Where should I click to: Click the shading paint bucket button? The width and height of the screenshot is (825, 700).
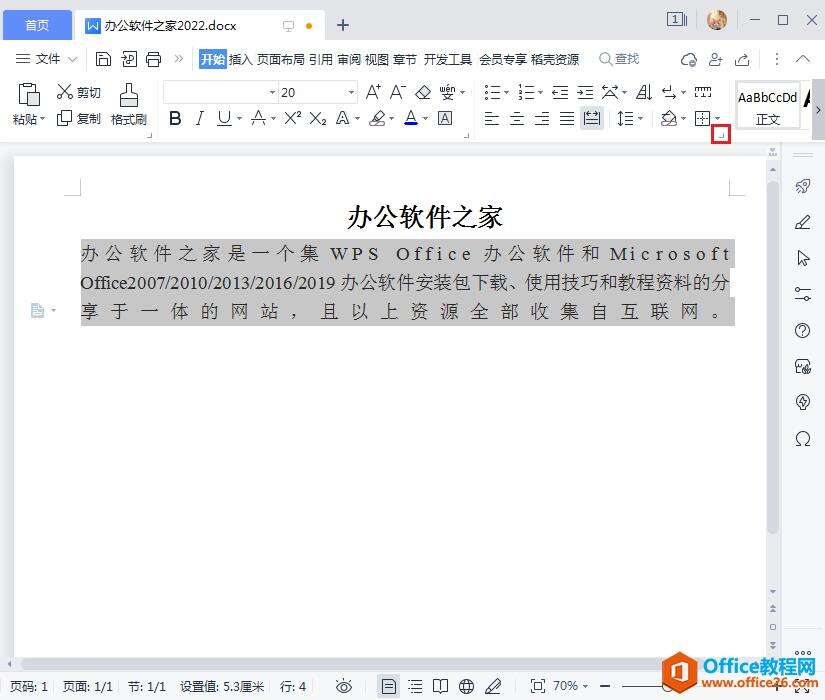(669, 118)
